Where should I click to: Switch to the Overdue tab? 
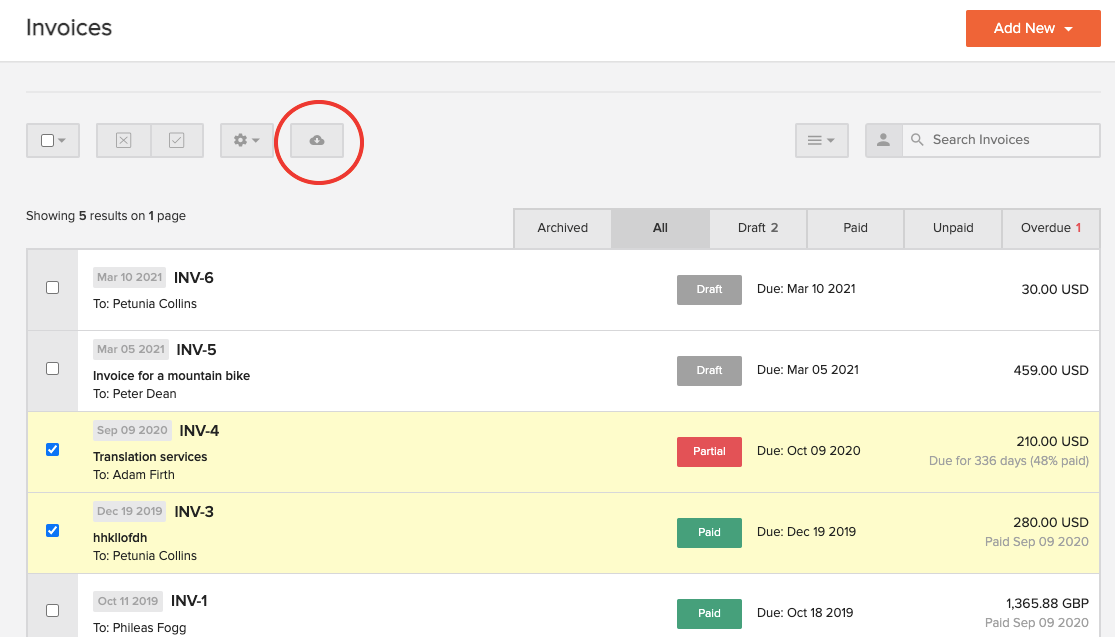1051,228
